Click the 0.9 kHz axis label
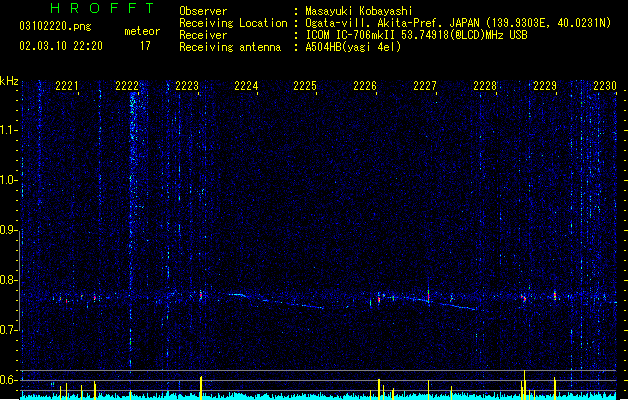629x400 pixels. coord(8,230)
